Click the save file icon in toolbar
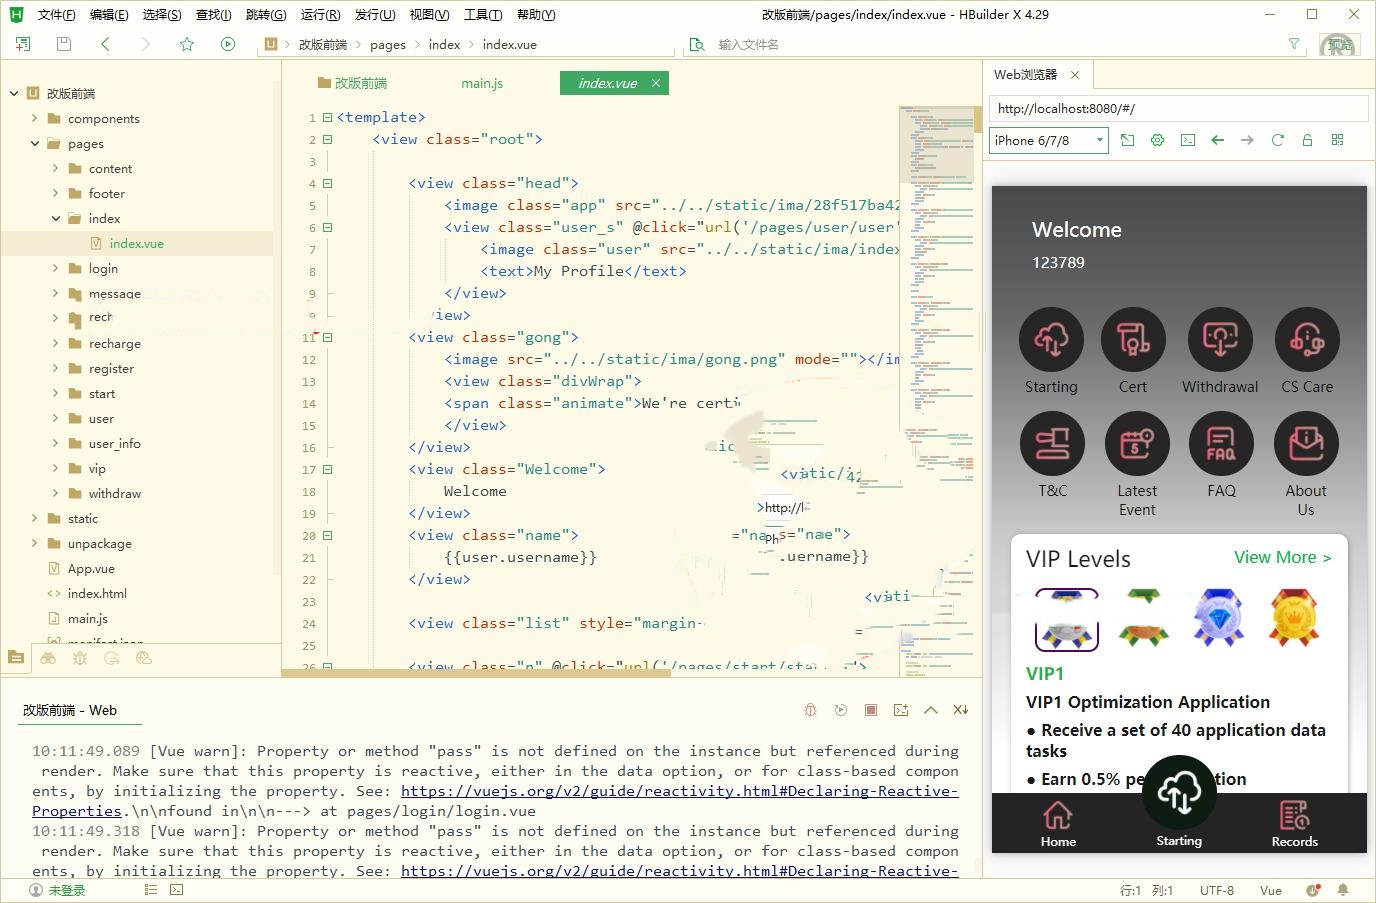The image size is (1376, 903). [x=64, y=44]
